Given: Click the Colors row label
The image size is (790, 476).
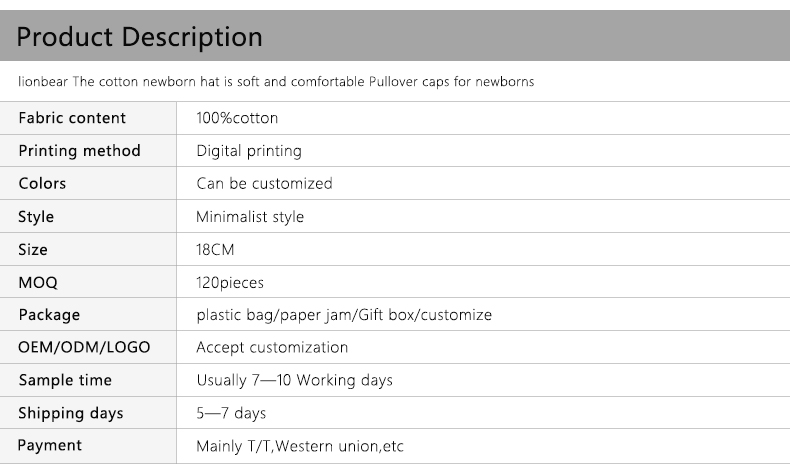Looking at the screenshot, I should 42,184.
